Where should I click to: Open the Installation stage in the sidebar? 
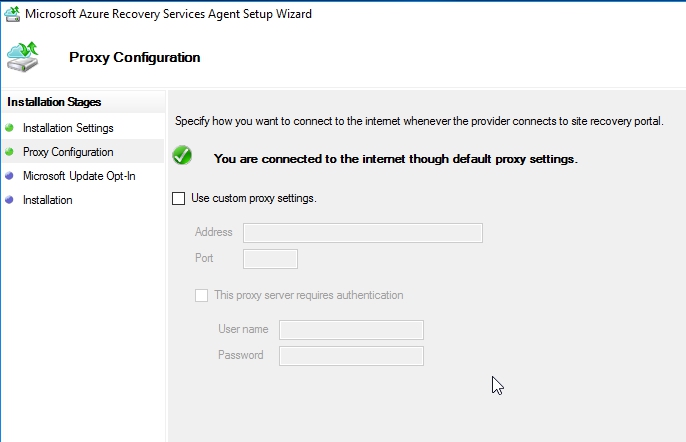(x=48, y=200)
